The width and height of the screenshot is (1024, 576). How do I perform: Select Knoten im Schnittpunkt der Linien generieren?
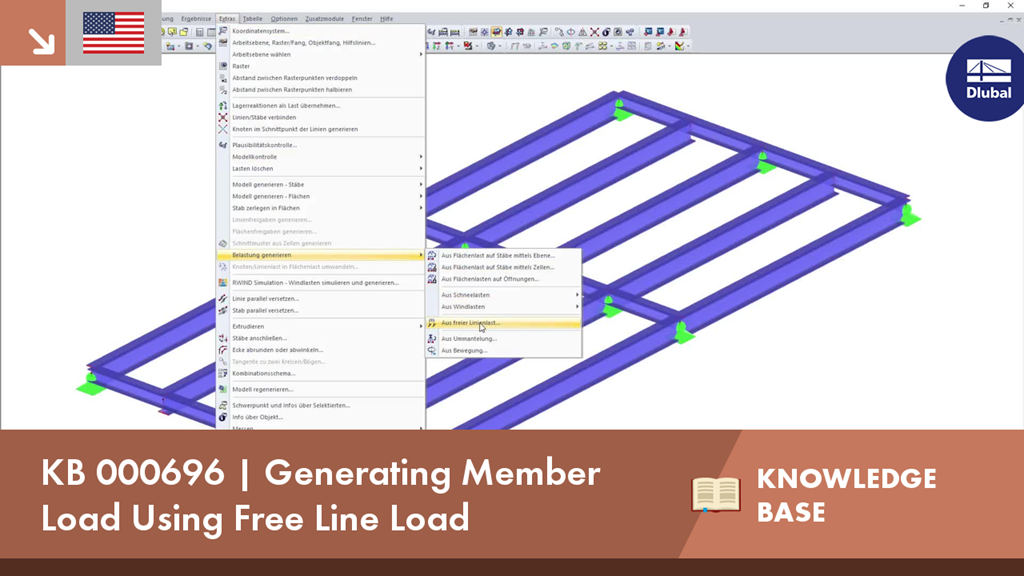pos(320,129)
